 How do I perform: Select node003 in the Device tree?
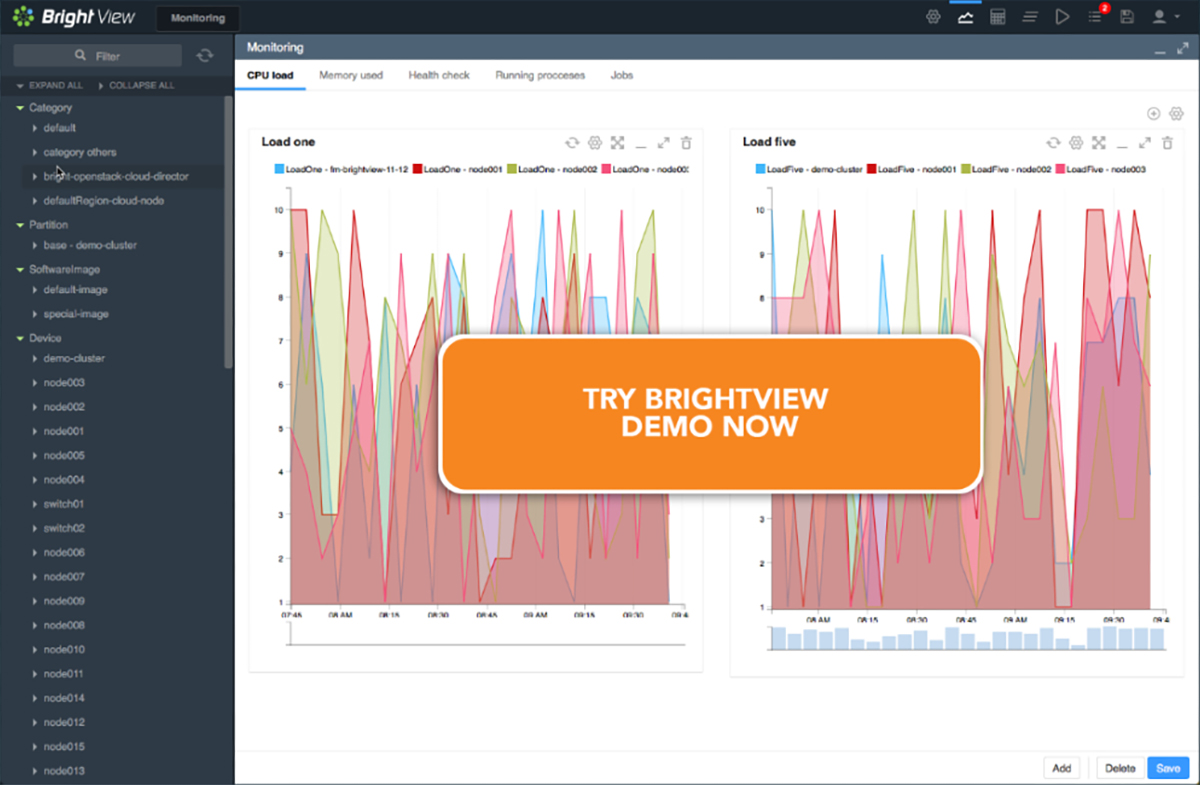[x=64, y=383]
